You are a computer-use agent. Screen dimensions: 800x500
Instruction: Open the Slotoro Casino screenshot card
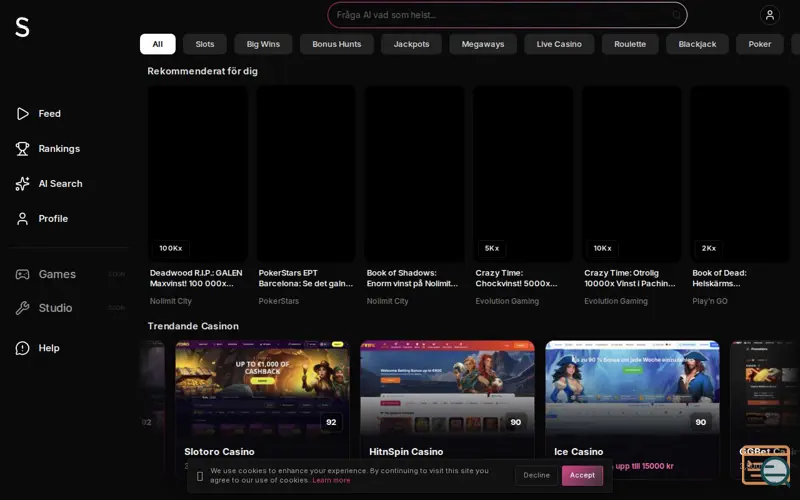coord(262,388)
